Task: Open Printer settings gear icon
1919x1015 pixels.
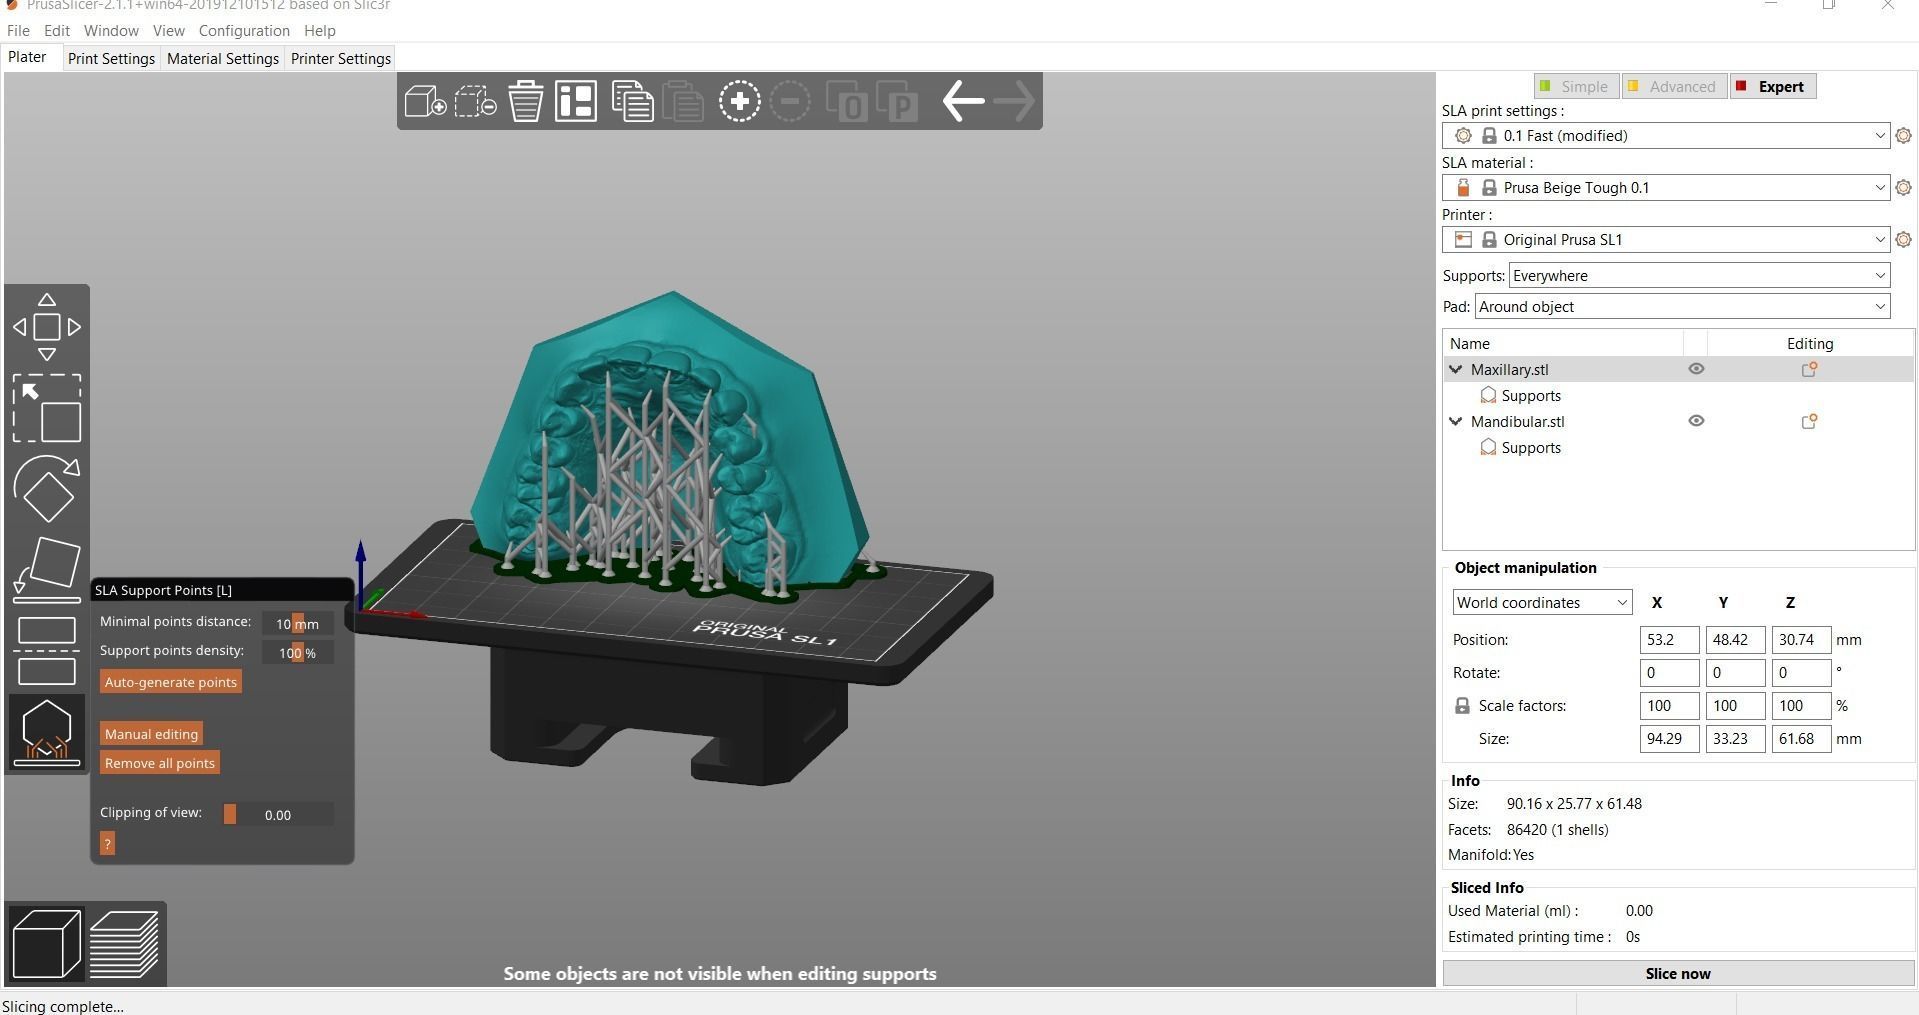Action: pyautogui.click(x=1903, y=239)
